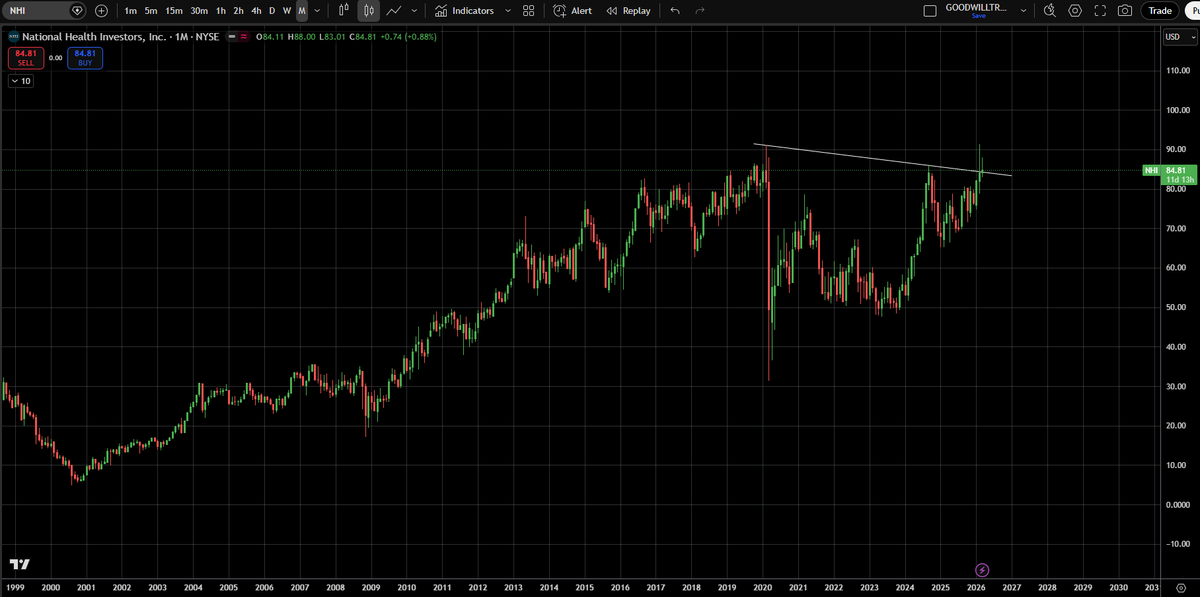Screen dimensions: 1200x597
Task: Open time axis settings gear icon
Action: point(1181,588)
